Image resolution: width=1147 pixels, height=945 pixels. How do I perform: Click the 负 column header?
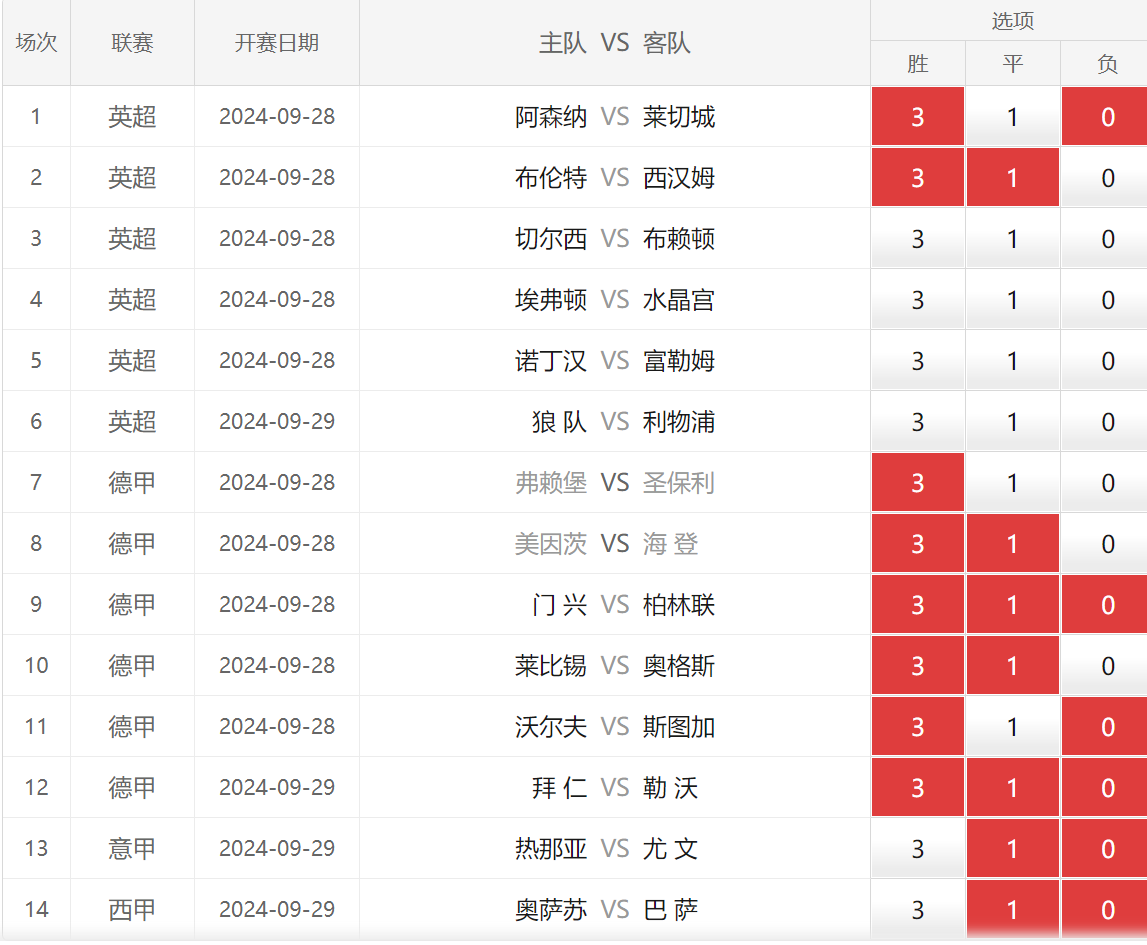pos(1106,64)
